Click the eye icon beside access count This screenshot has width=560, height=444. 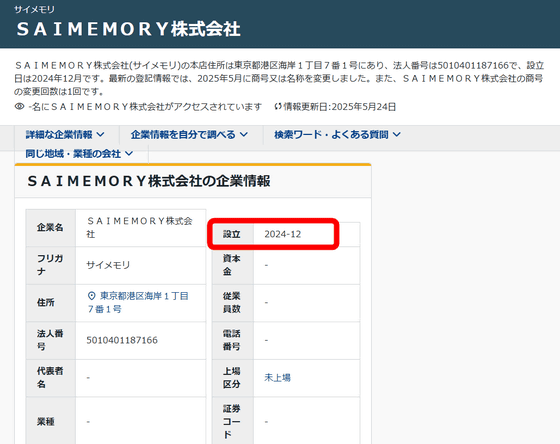pyautogui.click(x=19, y=106)
